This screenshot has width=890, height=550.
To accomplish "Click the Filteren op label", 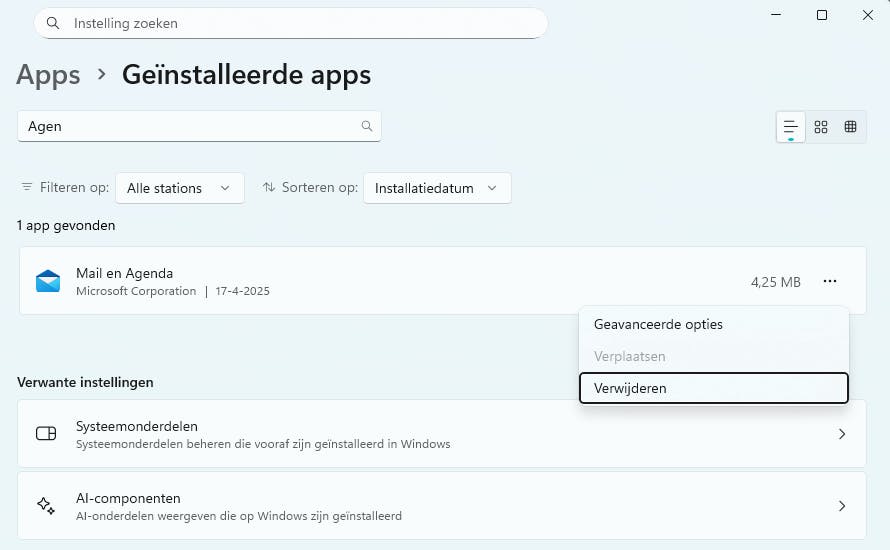I will (74, 187).
